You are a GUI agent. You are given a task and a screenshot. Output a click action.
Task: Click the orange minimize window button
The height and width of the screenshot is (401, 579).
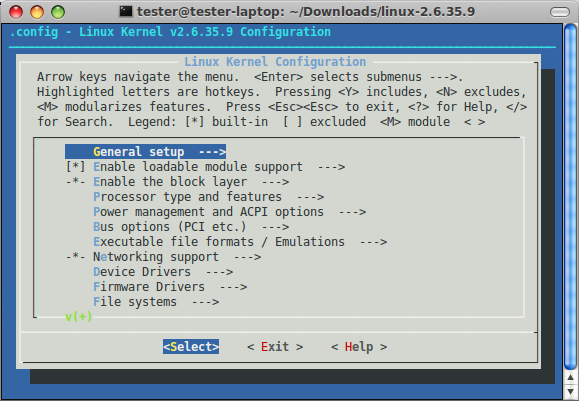(x=37, y=12)
